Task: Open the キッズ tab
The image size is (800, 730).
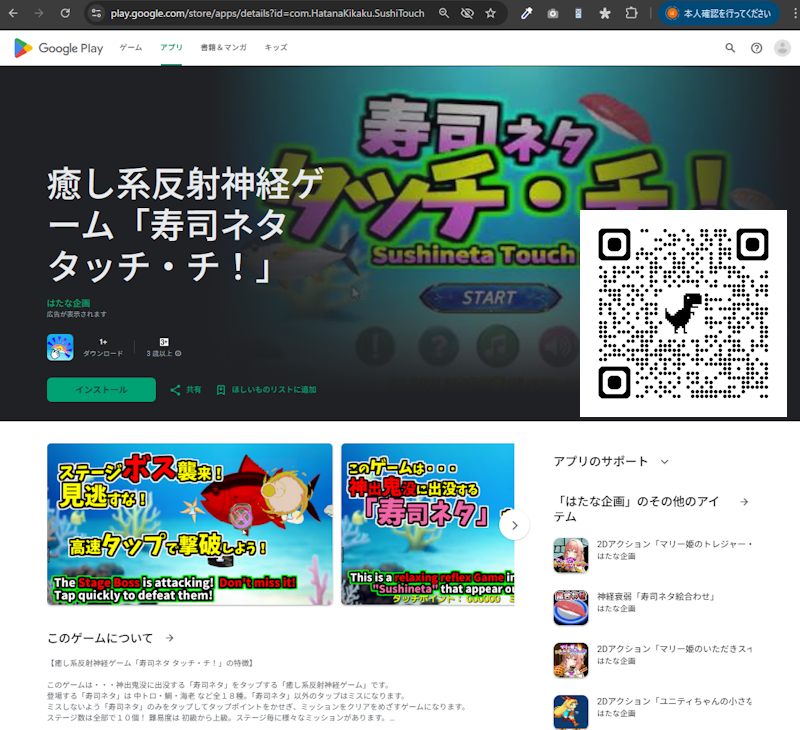Action: (276, 47)
